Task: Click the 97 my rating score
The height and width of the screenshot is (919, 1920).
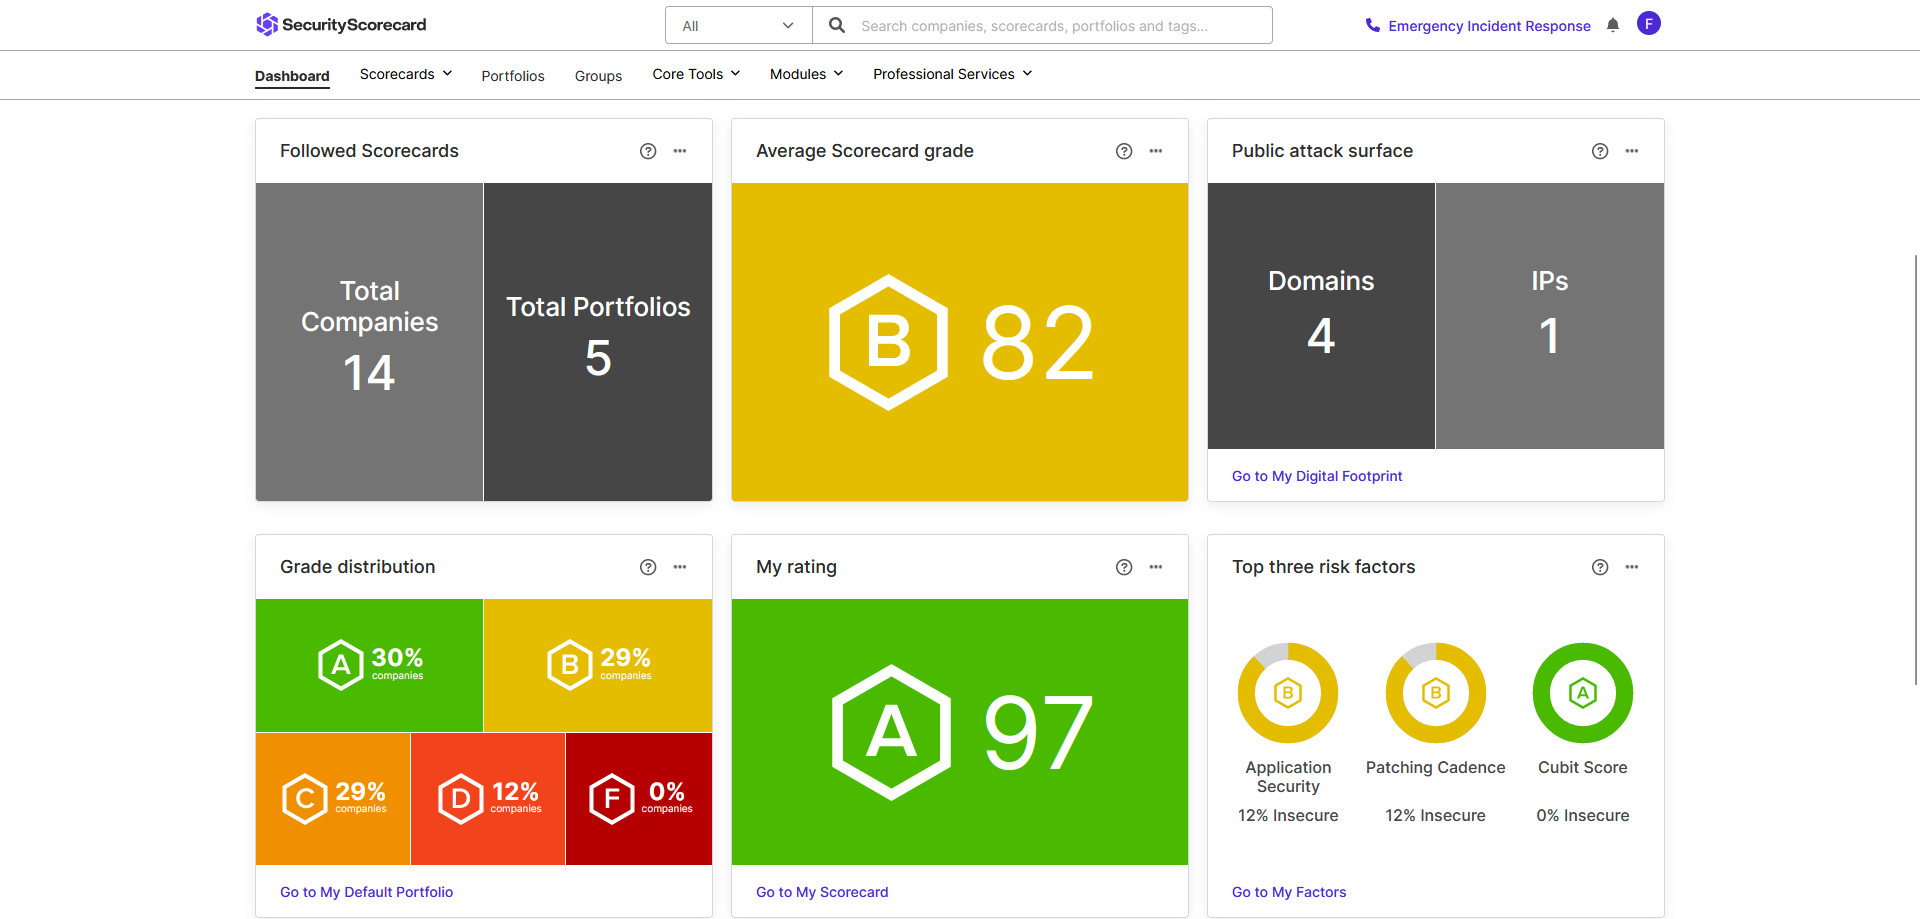Action: click(x=1037, y=733)
